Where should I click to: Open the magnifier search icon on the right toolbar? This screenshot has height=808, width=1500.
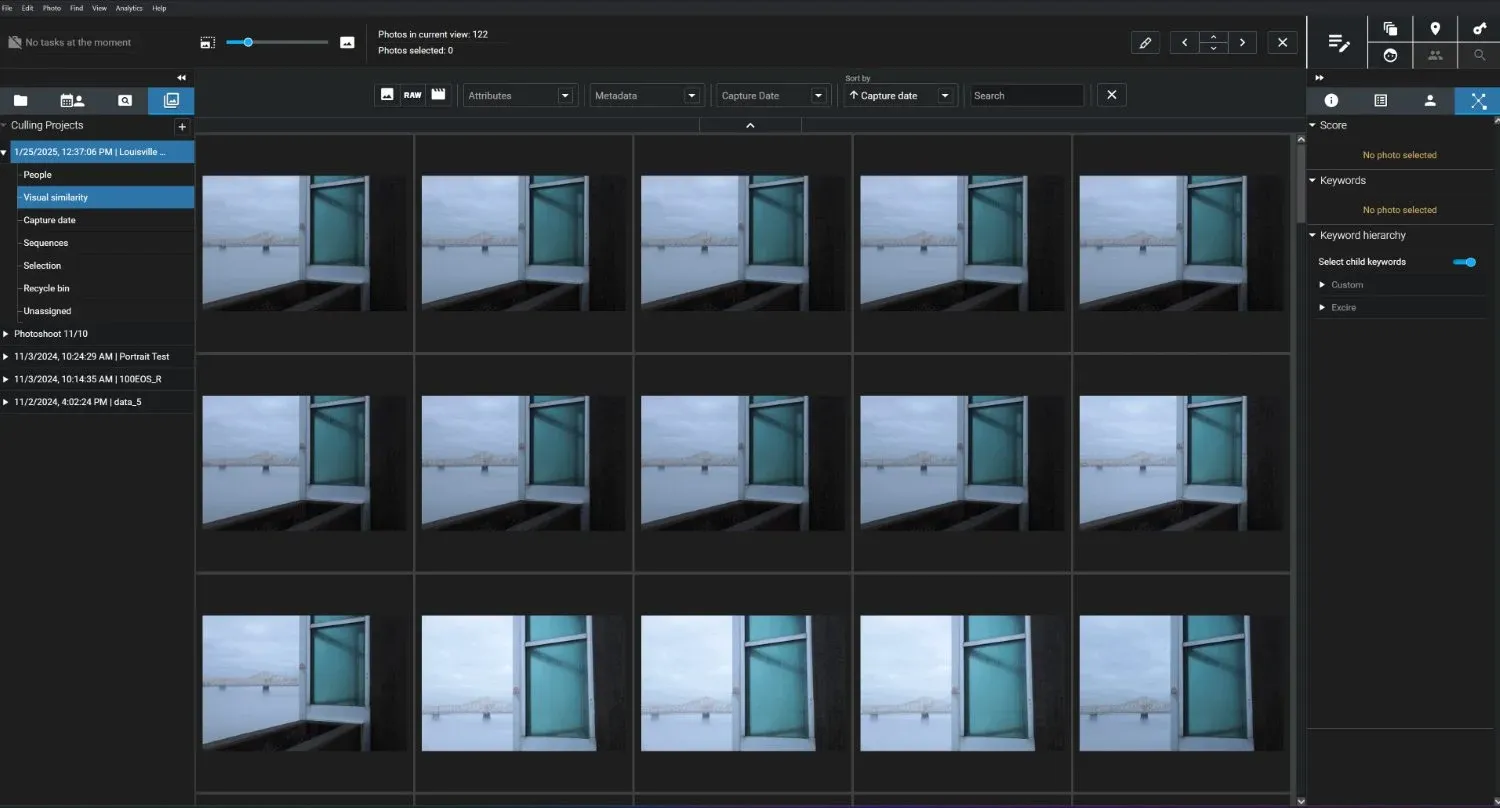(1480, 56)
